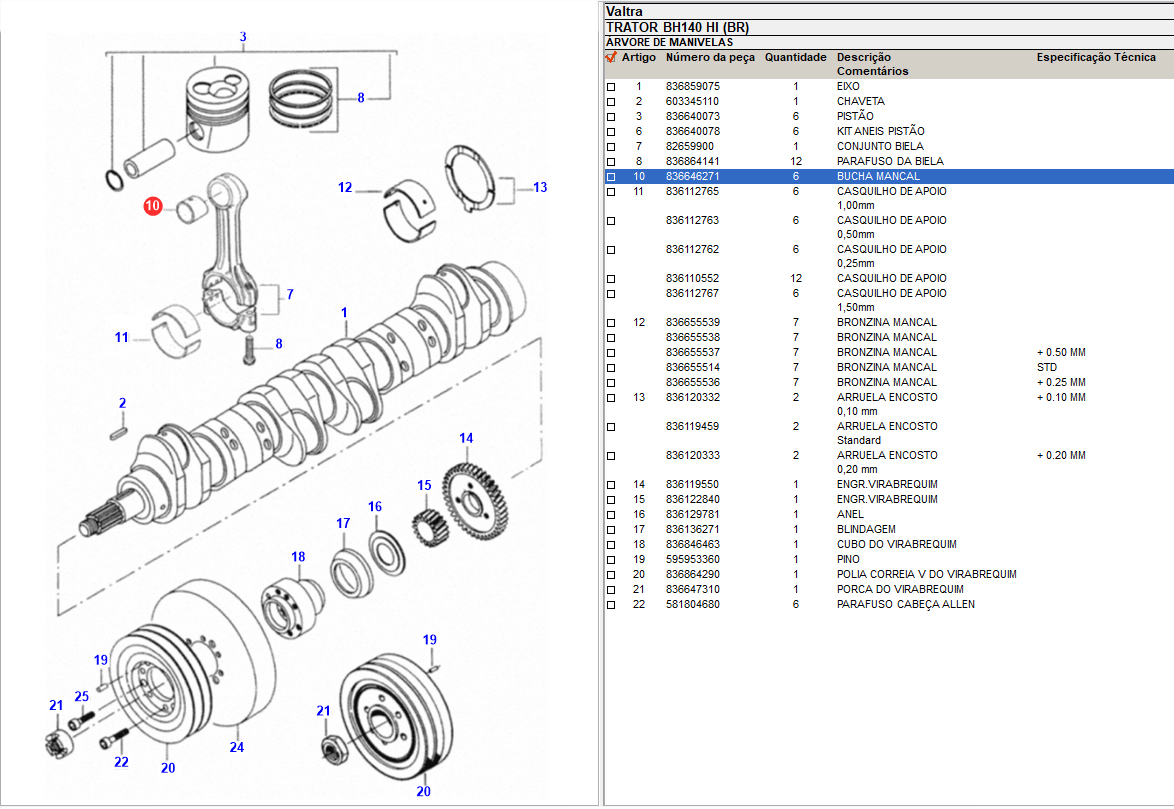Select callout number 13 beside thrust washer
The image size is (1174, 809).
tap(540, 187)
